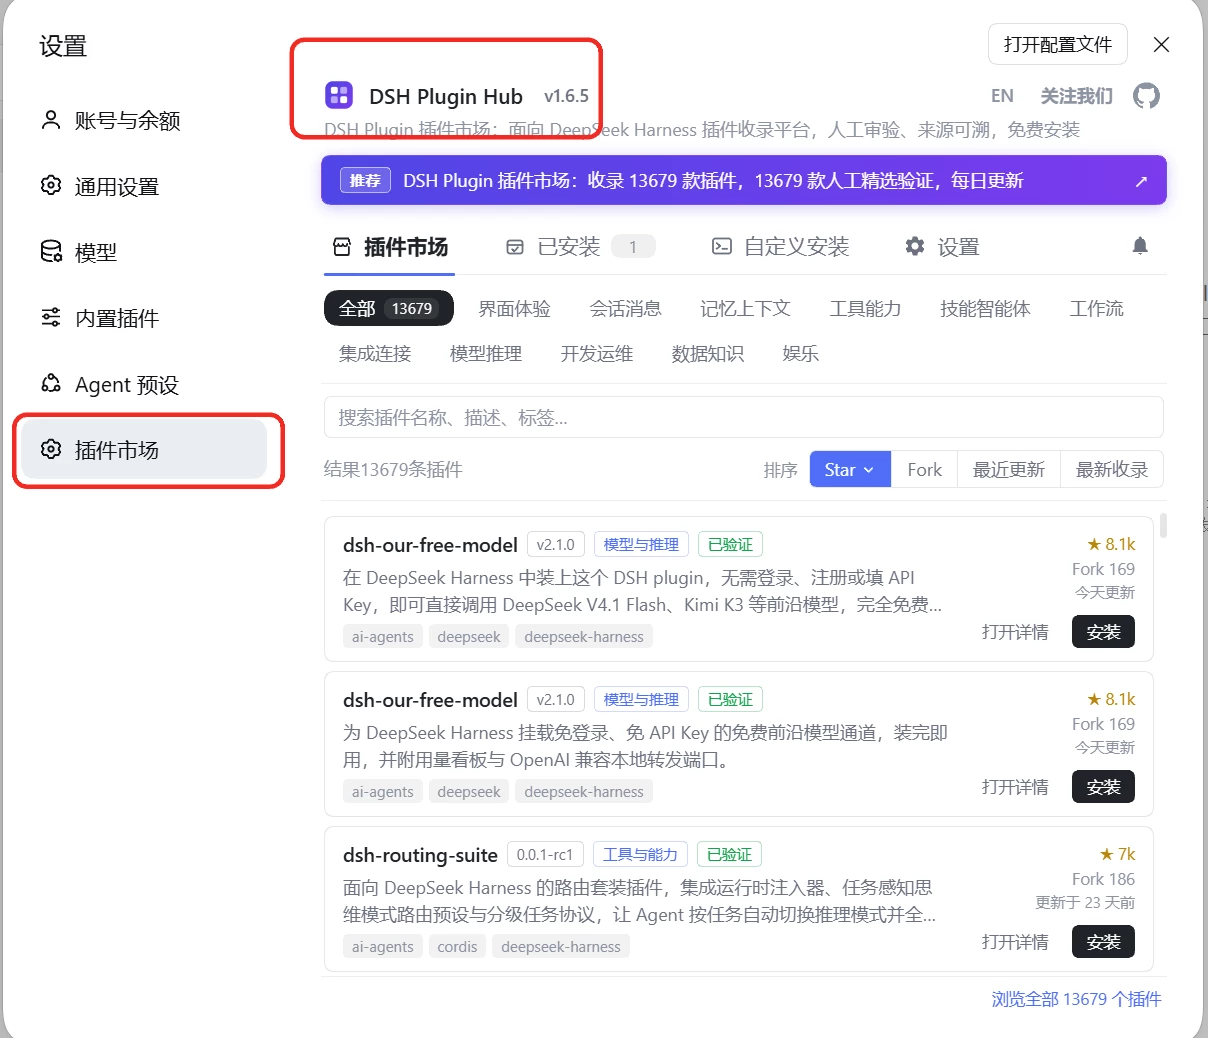The width and height of the screenshot is (1208, 1038).
Task: Click 打开配置文件 button
Action: [x=1058, y=44]
